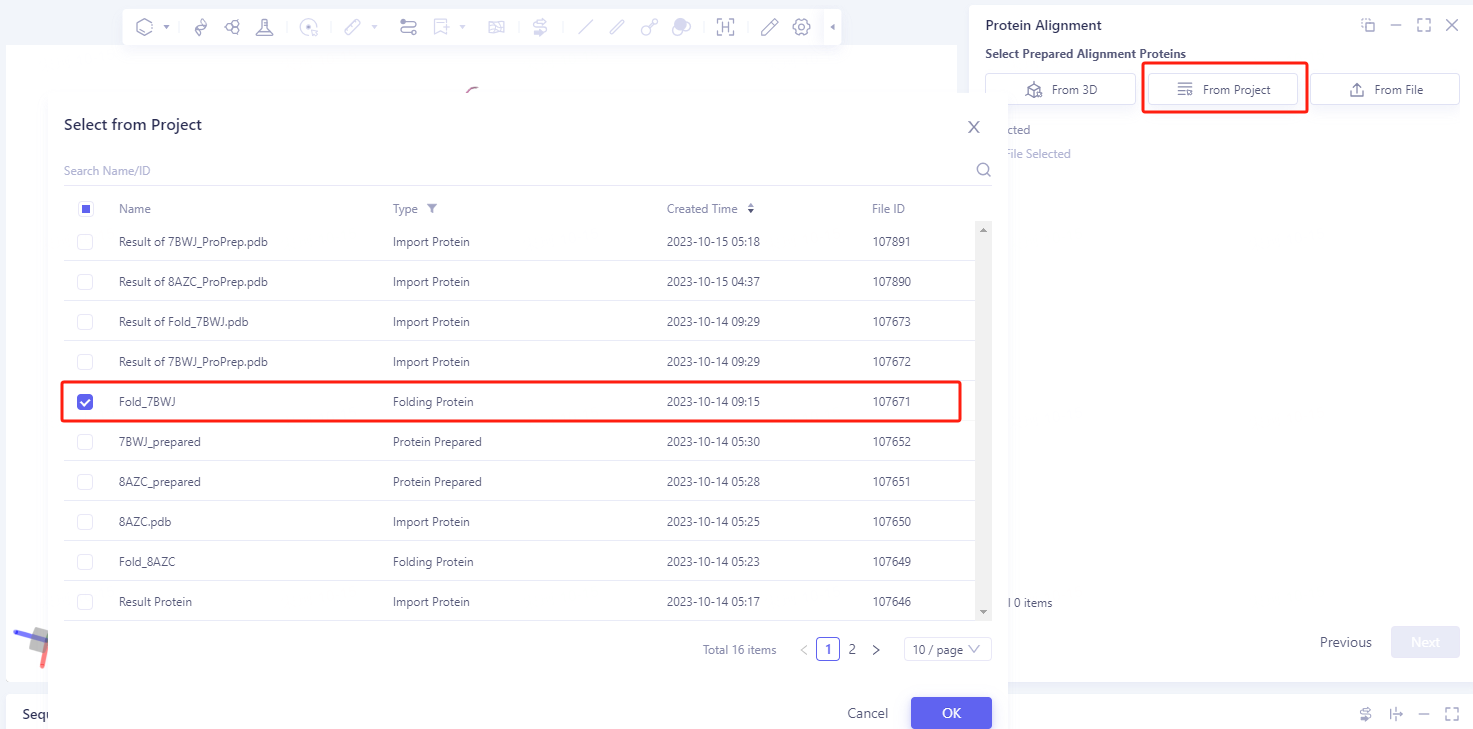Click the Next button in alignment panel

click(1425, 642)
